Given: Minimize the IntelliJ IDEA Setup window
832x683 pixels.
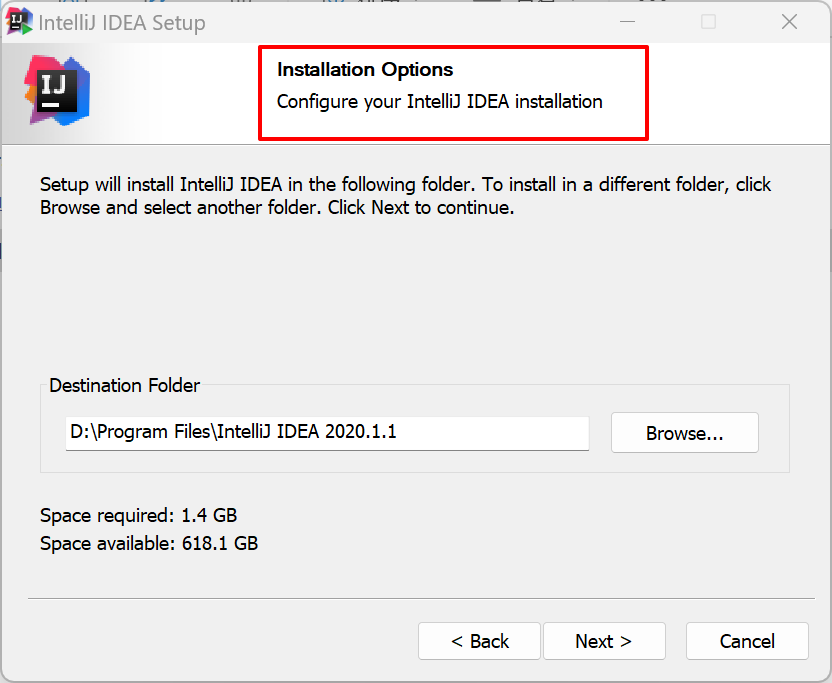Looking at the screenshot, I should (627, 22).
